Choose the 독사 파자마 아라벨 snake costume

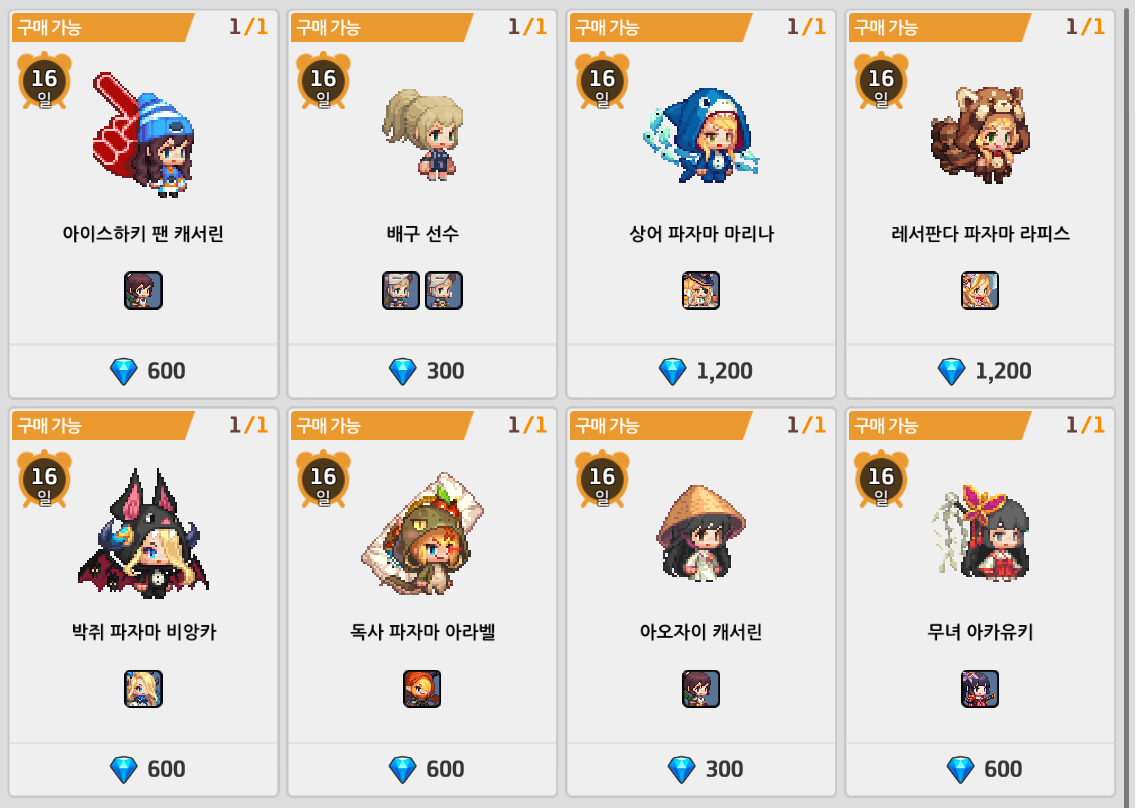point(423,534)
